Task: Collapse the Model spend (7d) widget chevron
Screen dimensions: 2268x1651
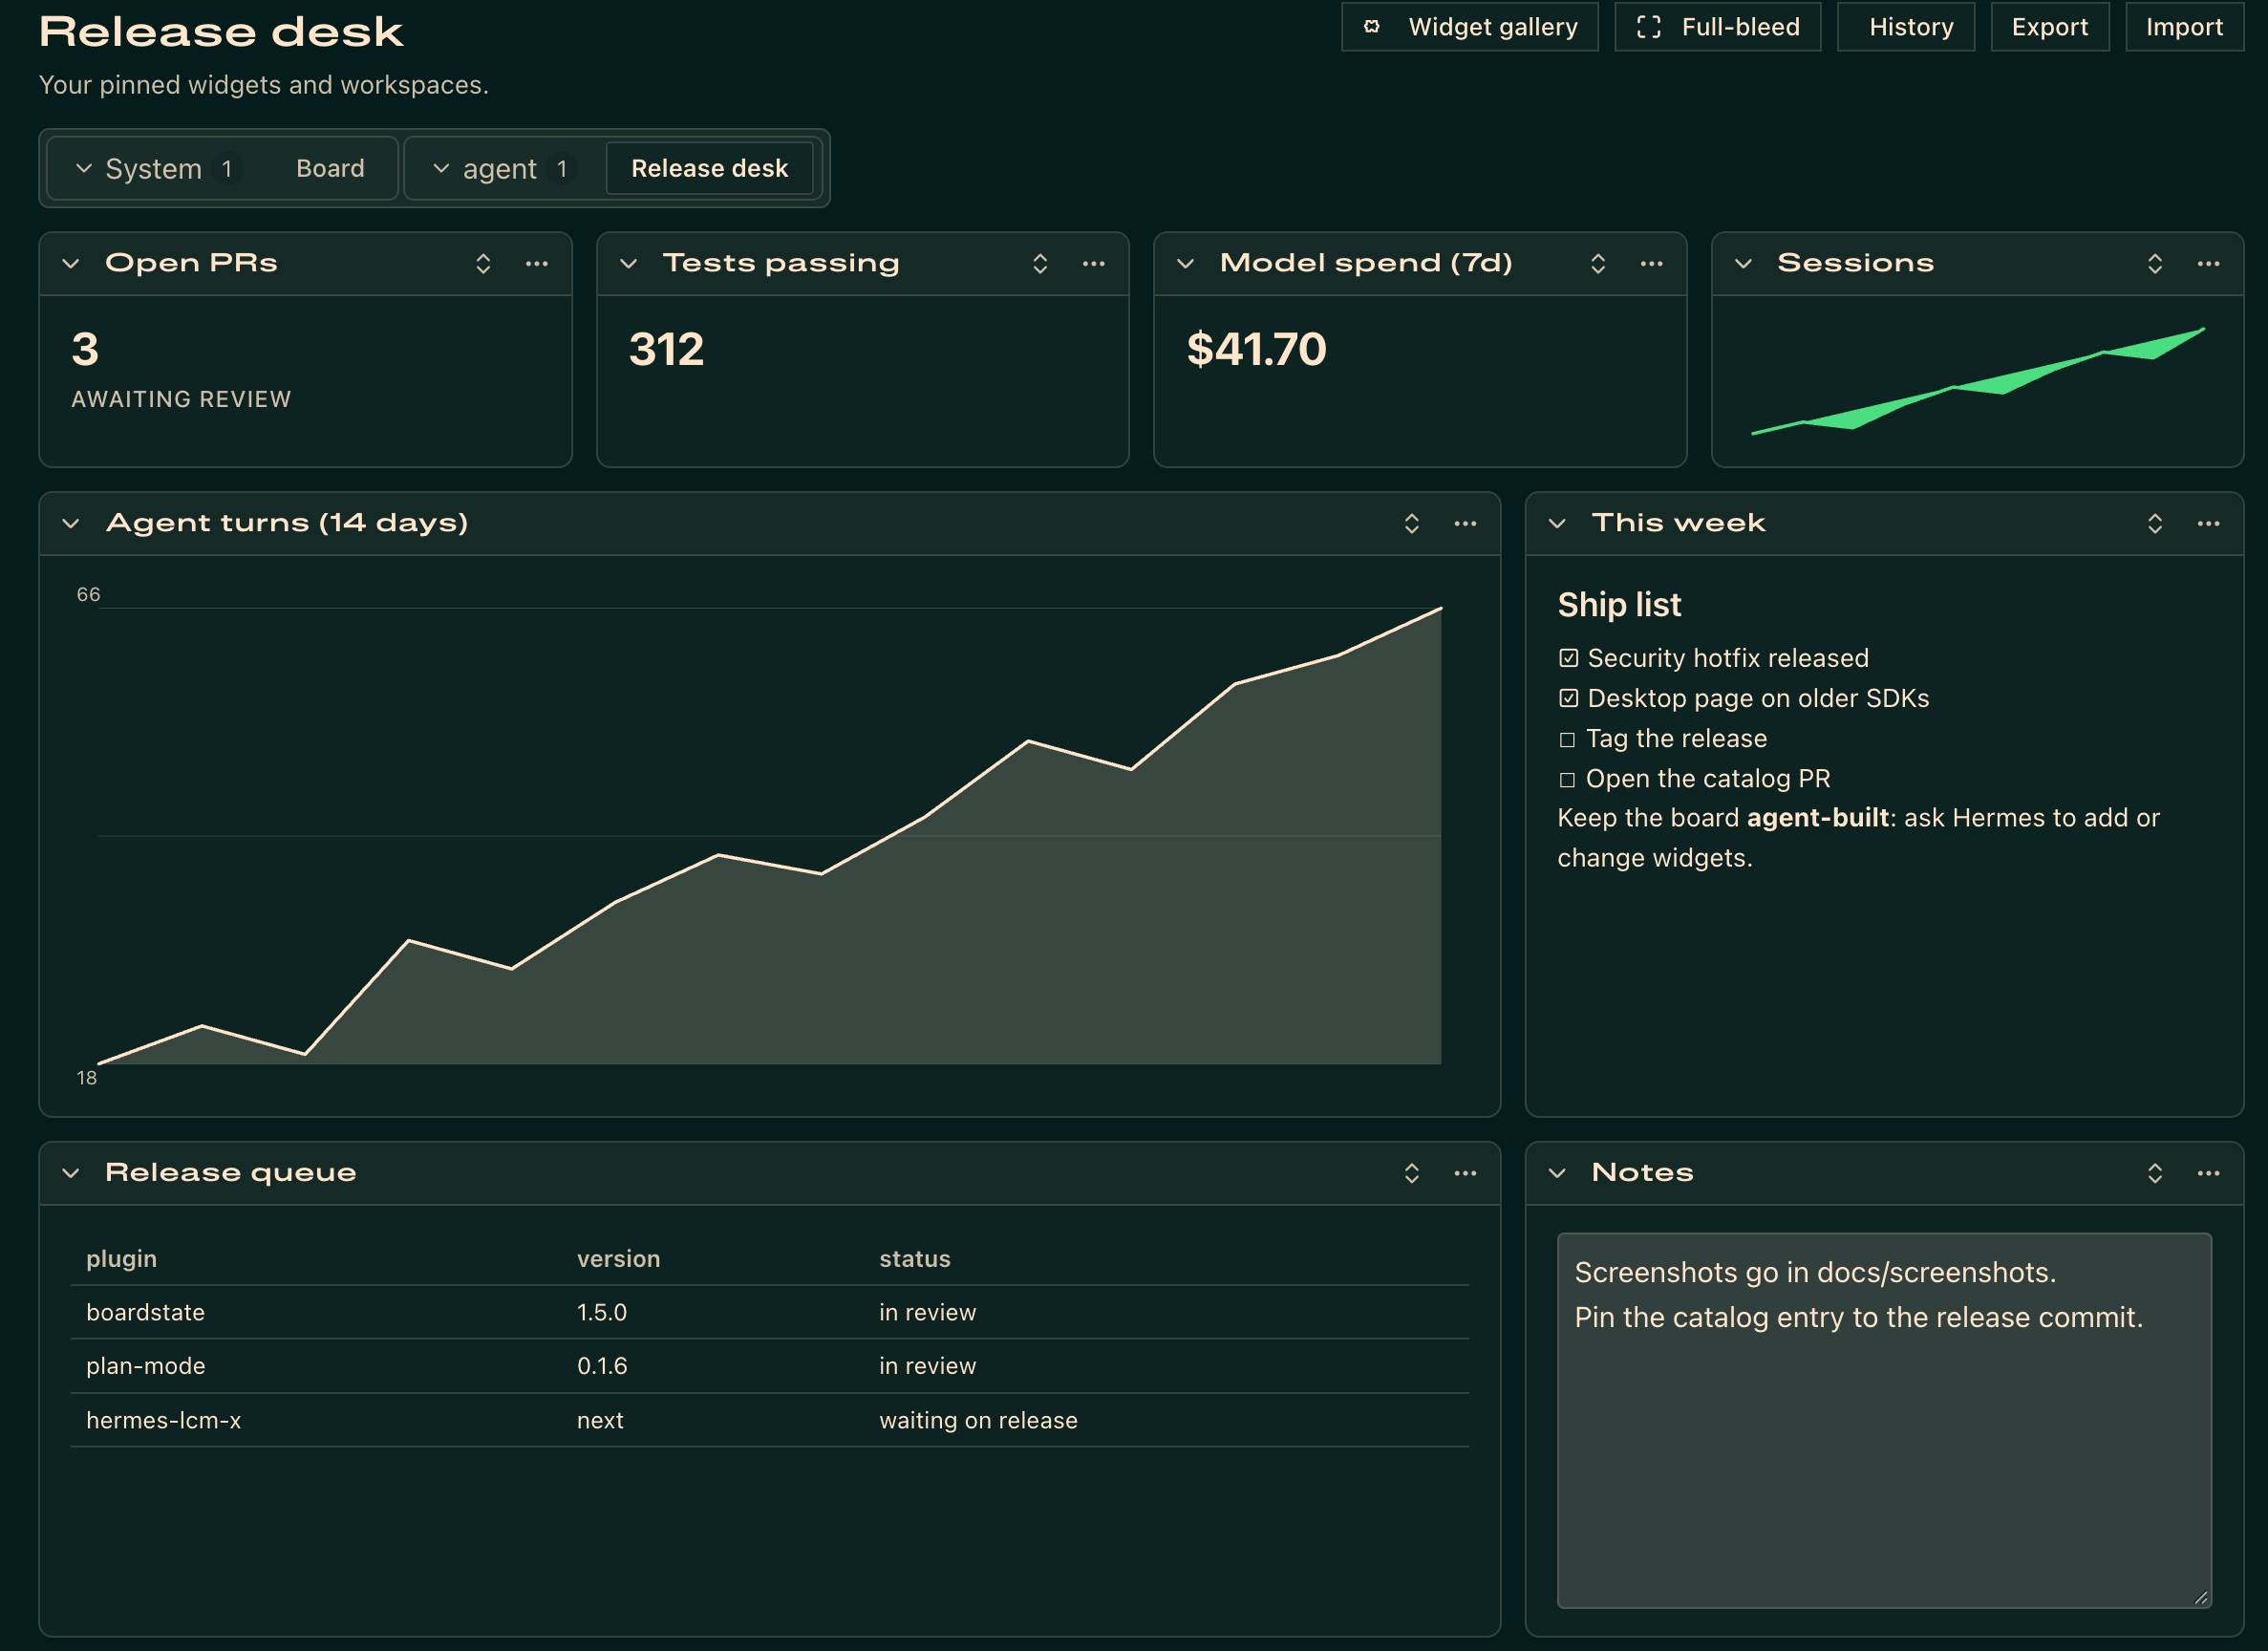Action: click(1186, 264)
